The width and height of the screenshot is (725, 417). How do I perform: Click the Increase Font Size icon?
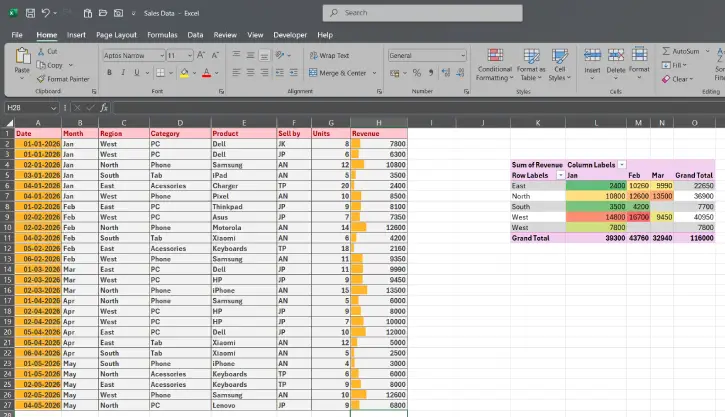201,55
